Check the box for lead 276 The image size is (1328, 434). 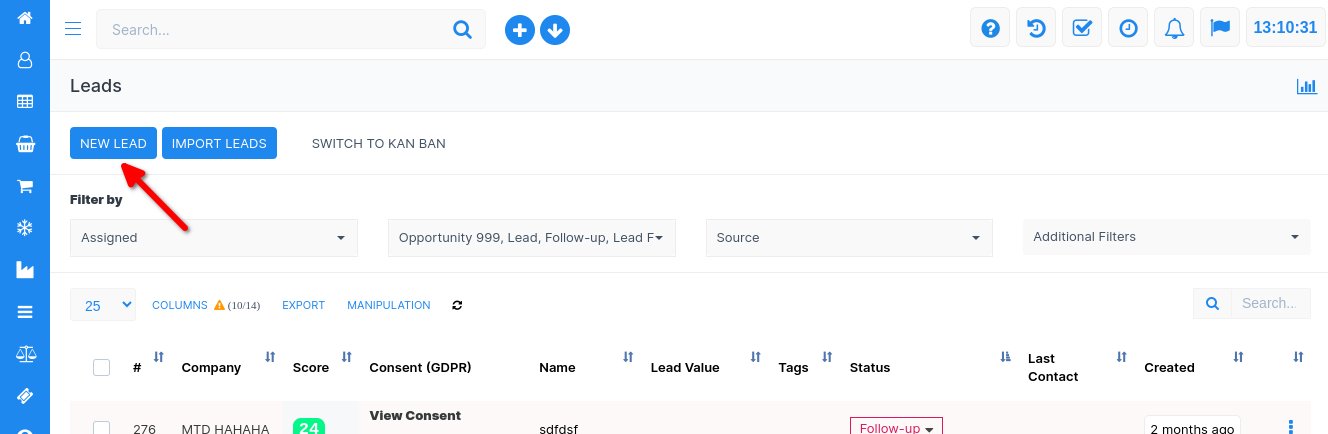[101, 428]
